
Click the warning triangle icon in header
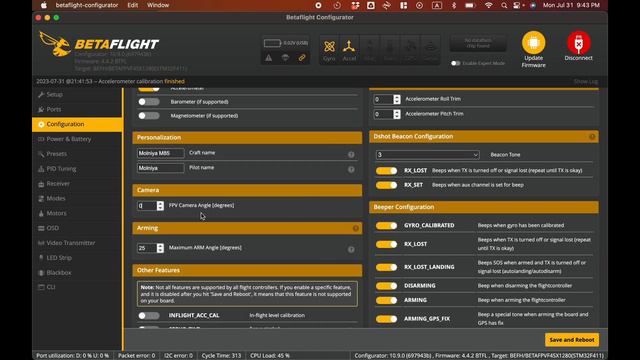269,58
